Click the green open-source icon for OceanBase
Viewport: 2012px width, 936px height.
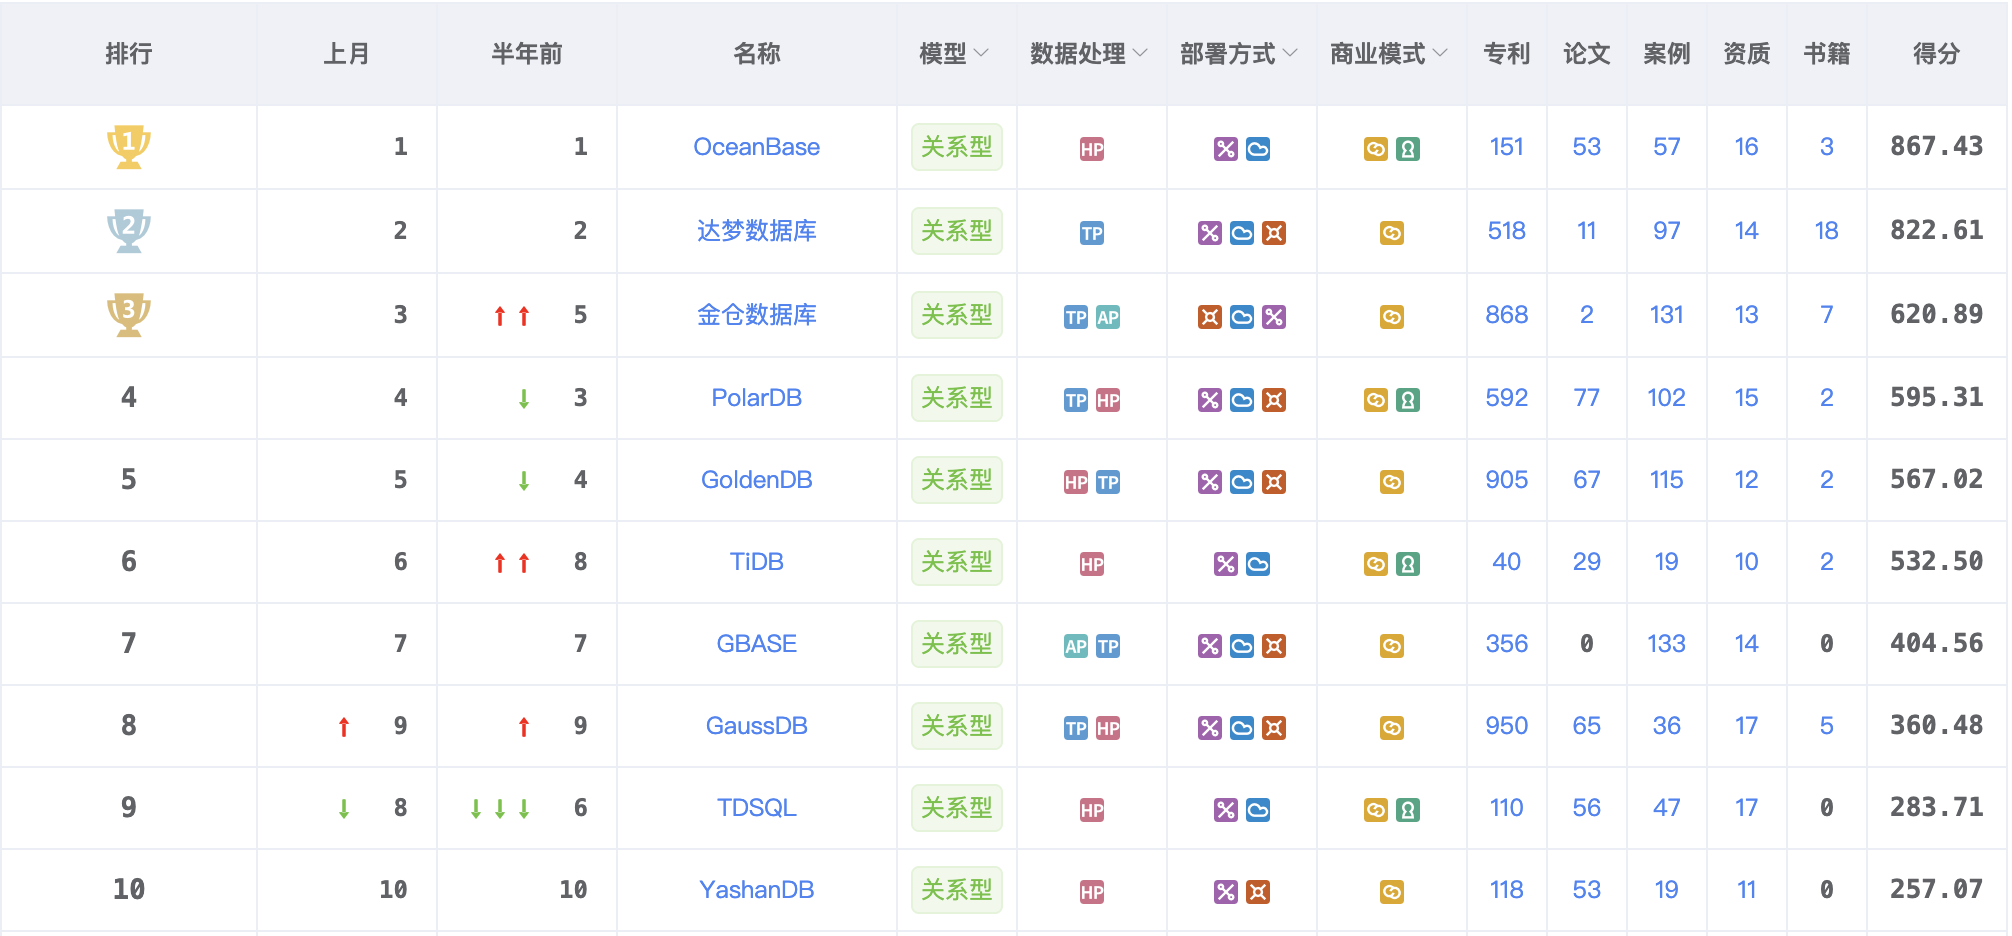click(x=1408, y=149)
